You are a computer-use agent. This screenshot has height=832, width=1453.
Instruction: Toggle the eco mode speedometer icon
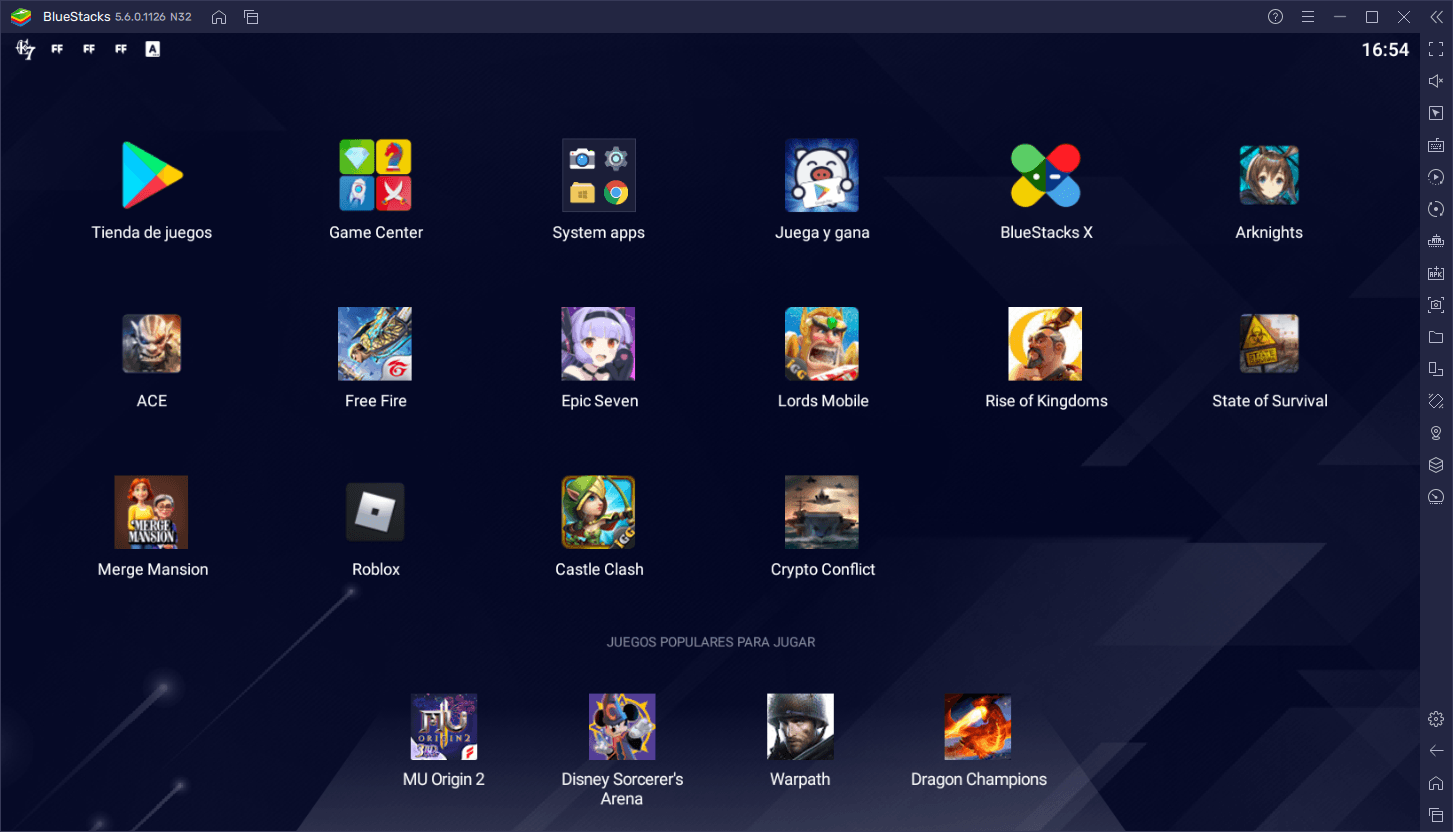[1436, 497]
